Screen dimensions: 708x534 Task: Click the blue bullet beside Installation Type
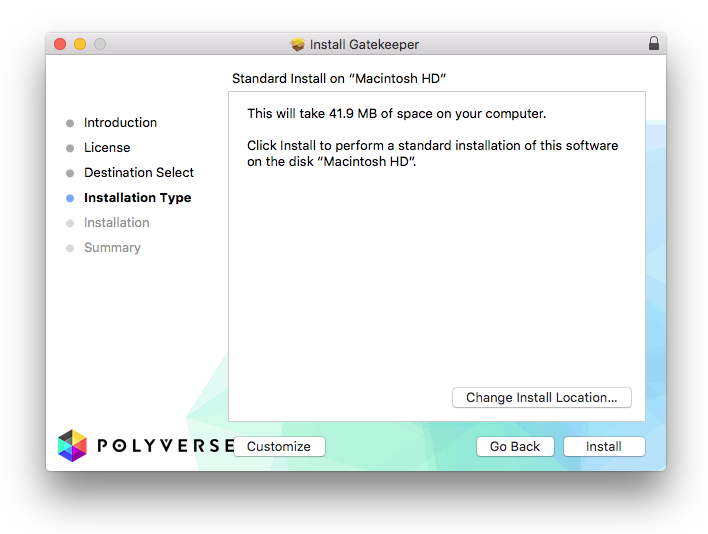click(x=70, y=198)
